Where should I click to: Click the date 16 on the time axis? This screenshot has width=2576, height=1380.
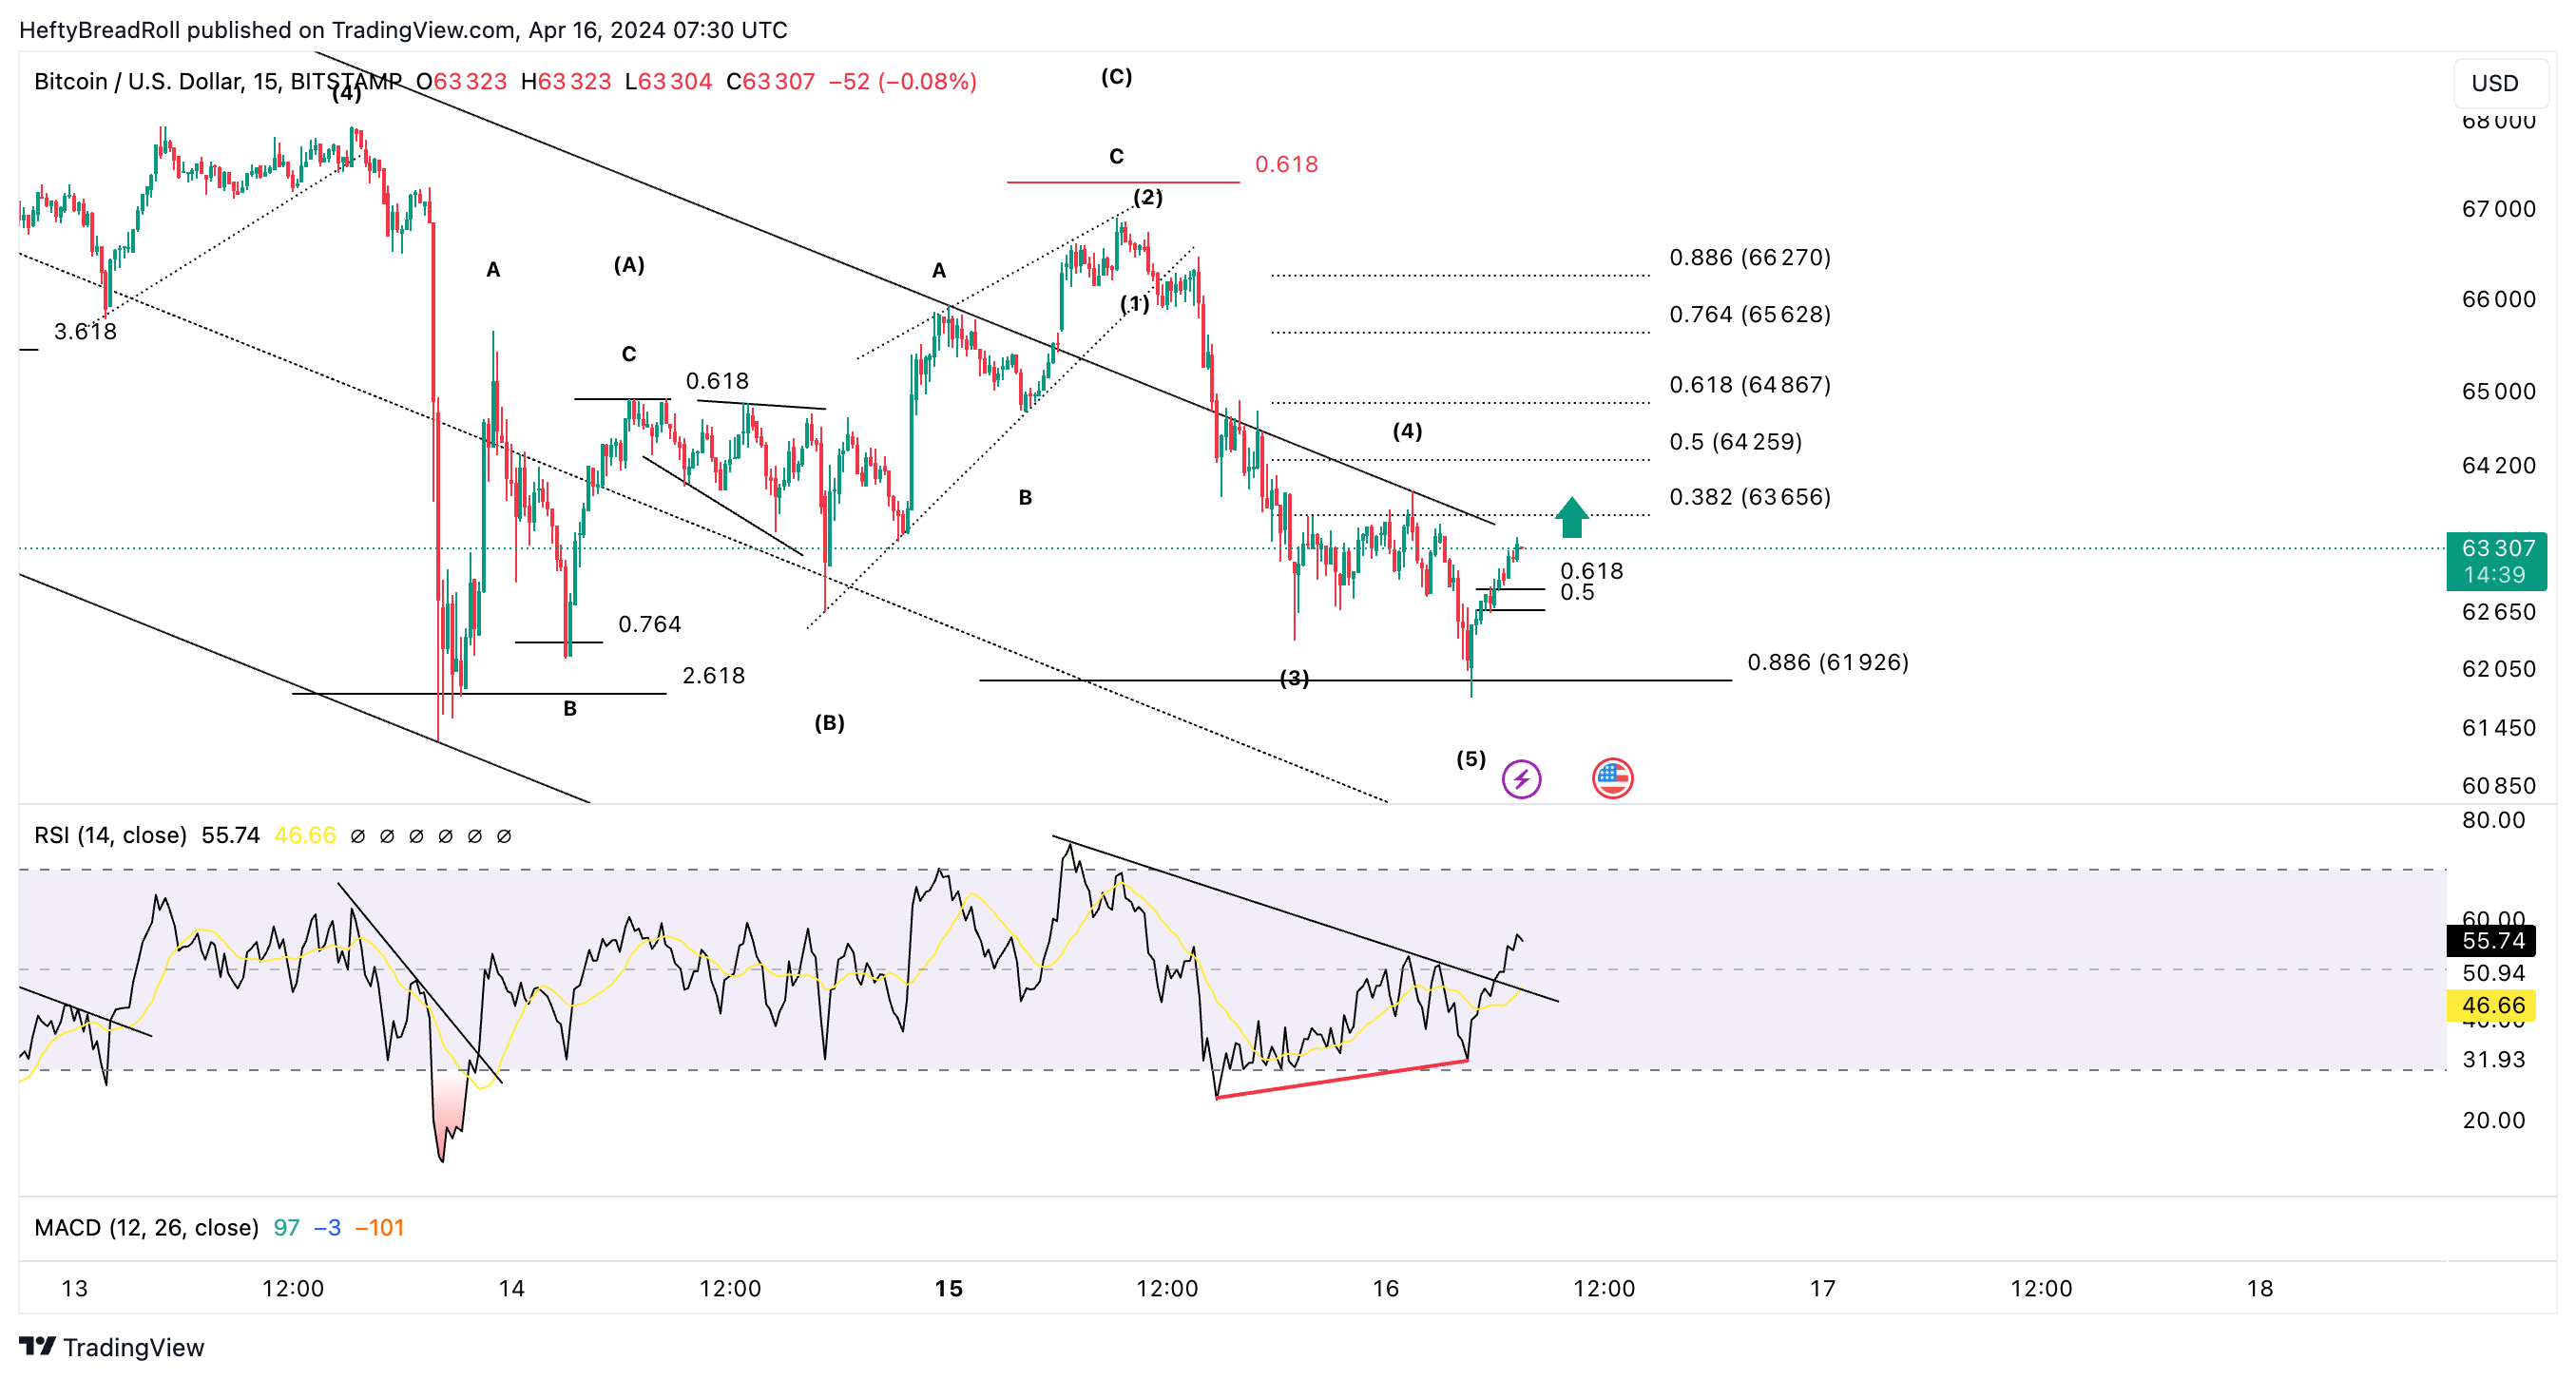click(x=1385, y=1288)
